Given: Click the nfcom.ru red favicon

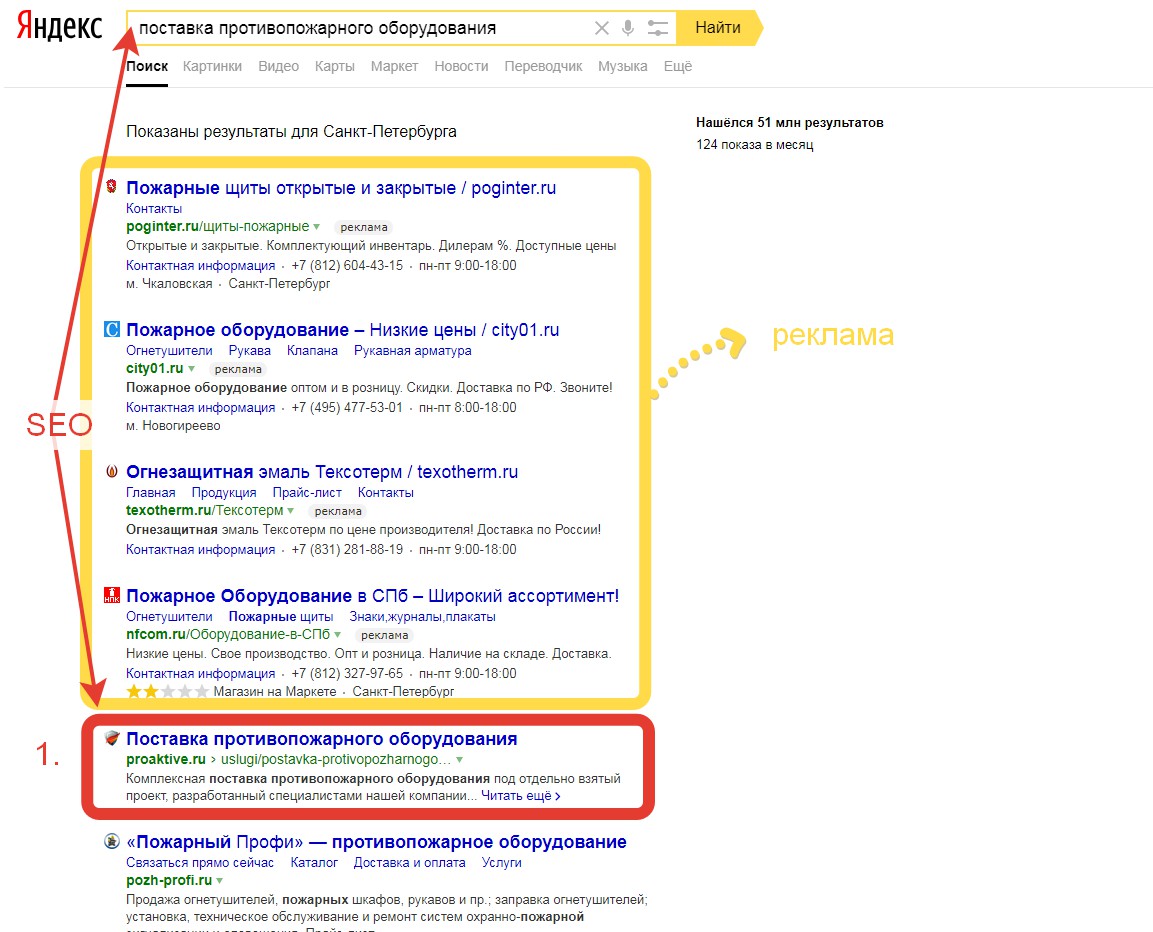Looking at the screenshot, I should pyautogui.click(x=112, y=595).
